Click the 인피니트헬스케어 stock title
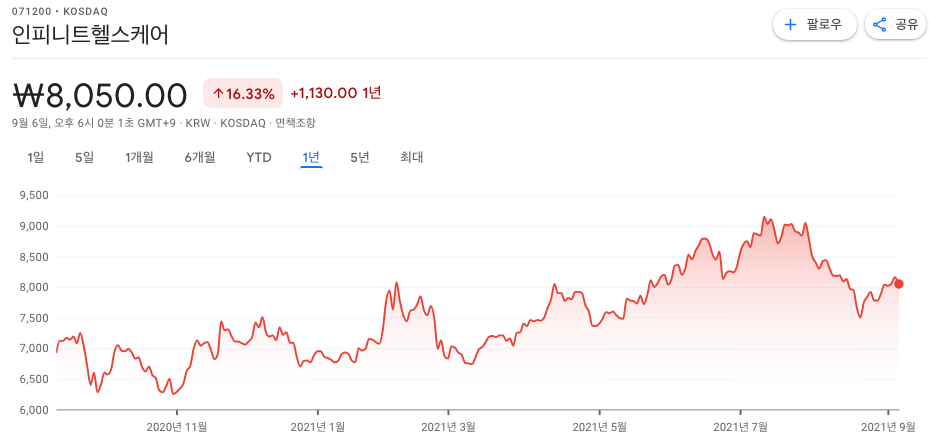The image size is (929, 443). pos(90,34)
